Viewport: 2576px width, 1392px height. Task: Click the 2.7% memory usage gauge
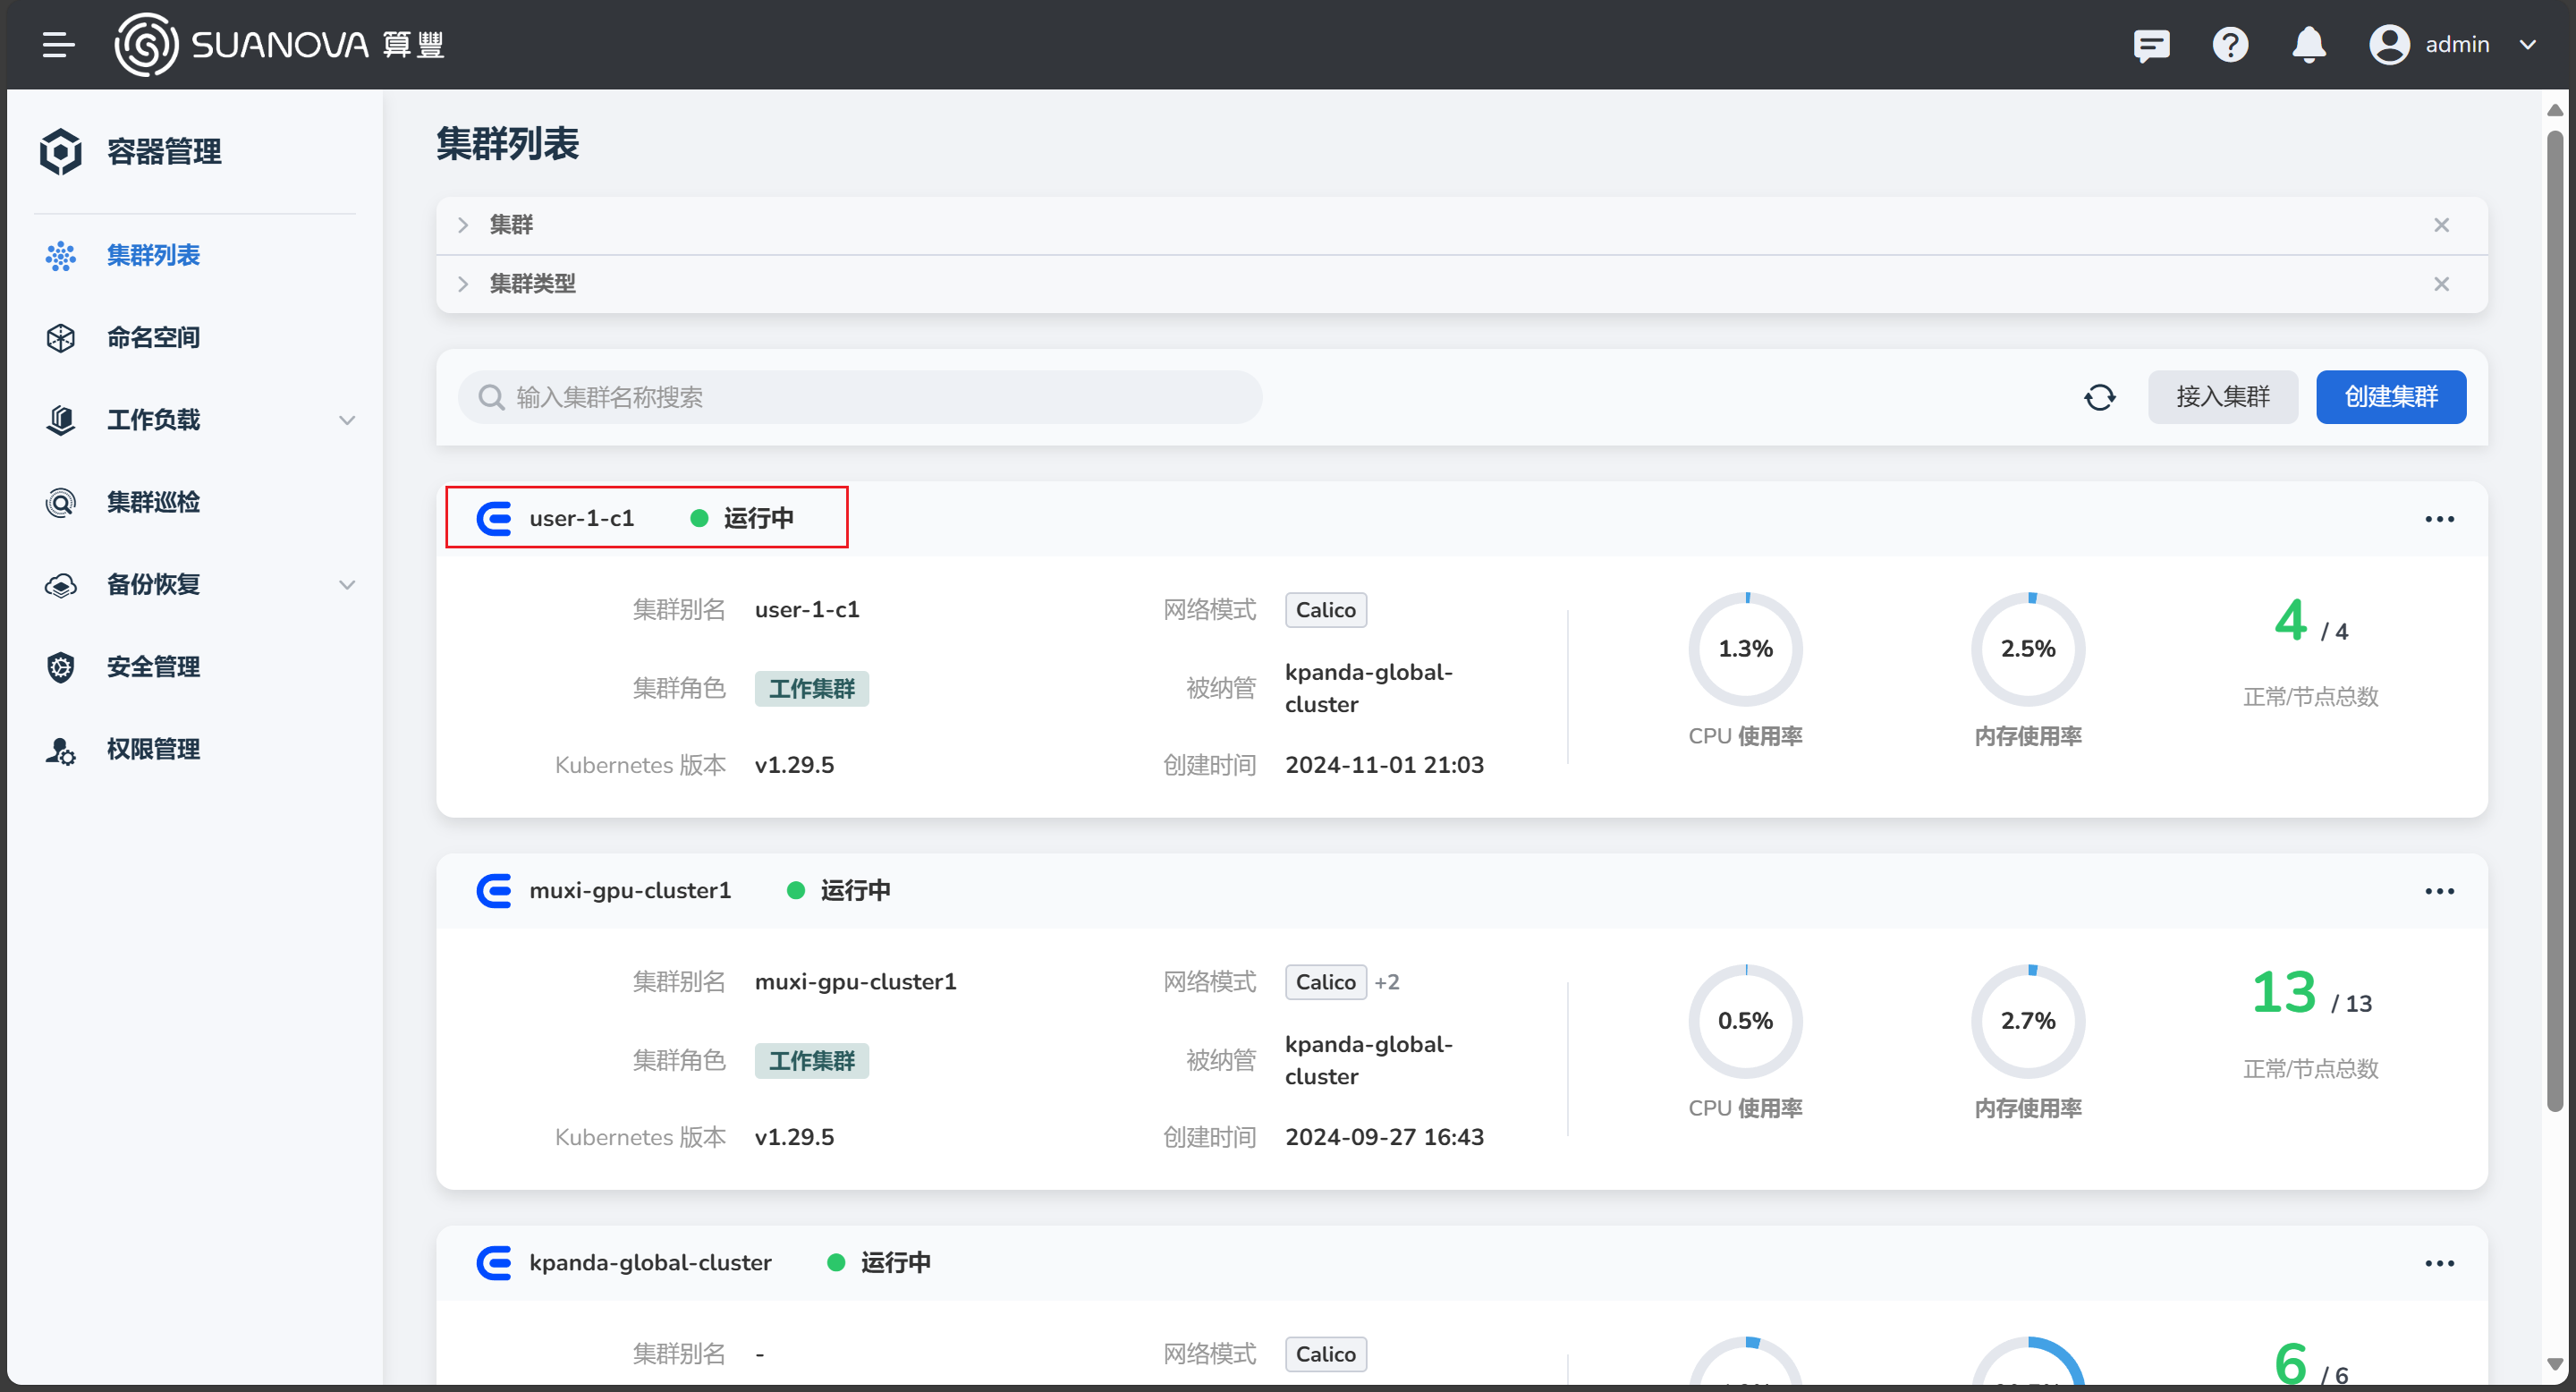[2027, 1021]
